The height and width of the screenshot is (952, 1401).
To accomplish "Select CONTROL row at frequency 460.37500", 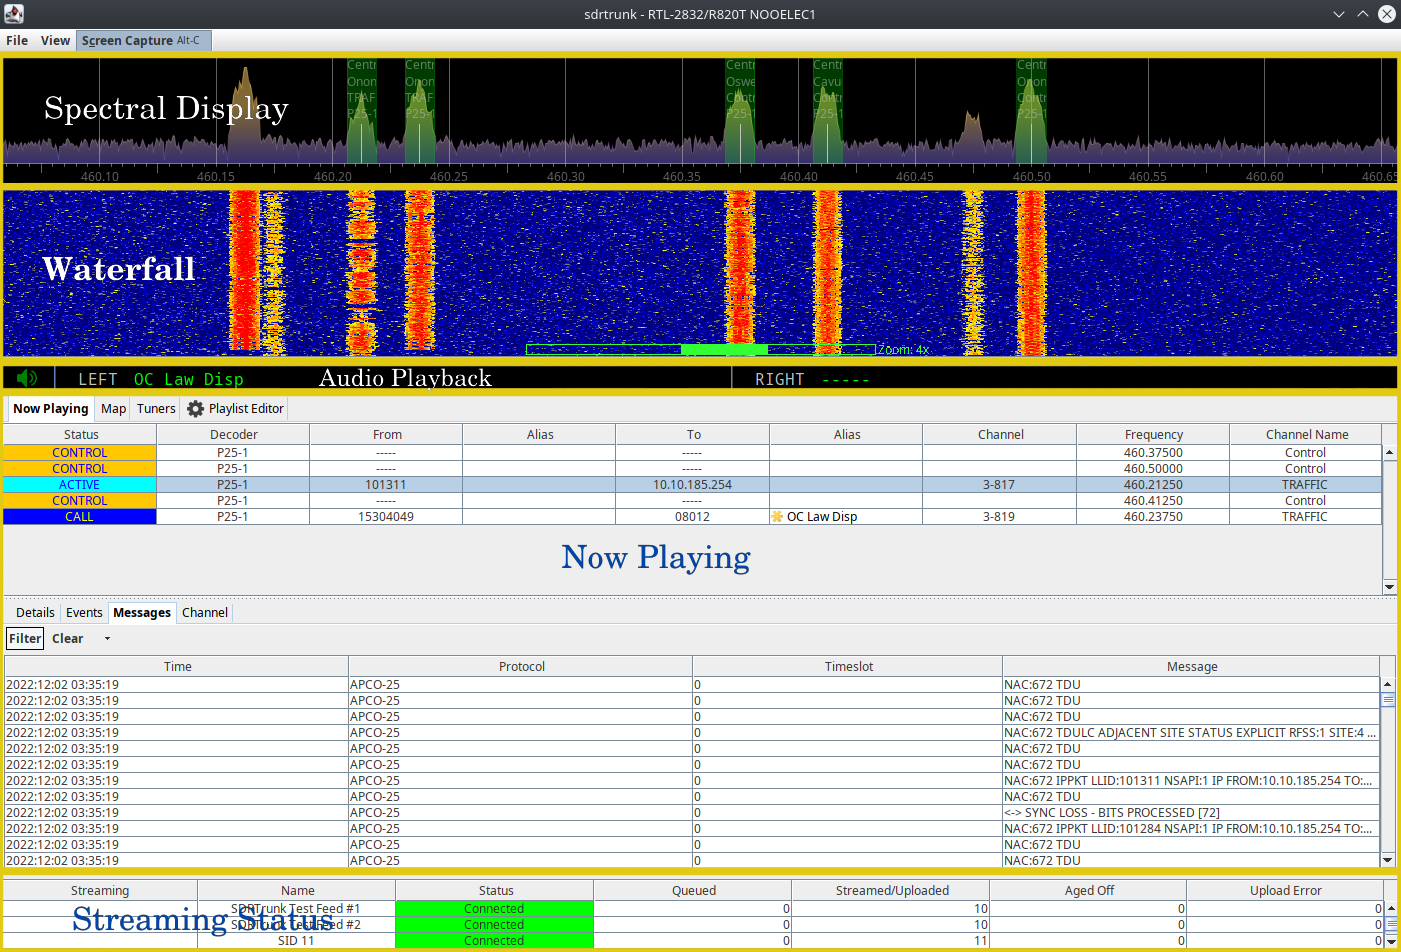I will coord(692,453).
